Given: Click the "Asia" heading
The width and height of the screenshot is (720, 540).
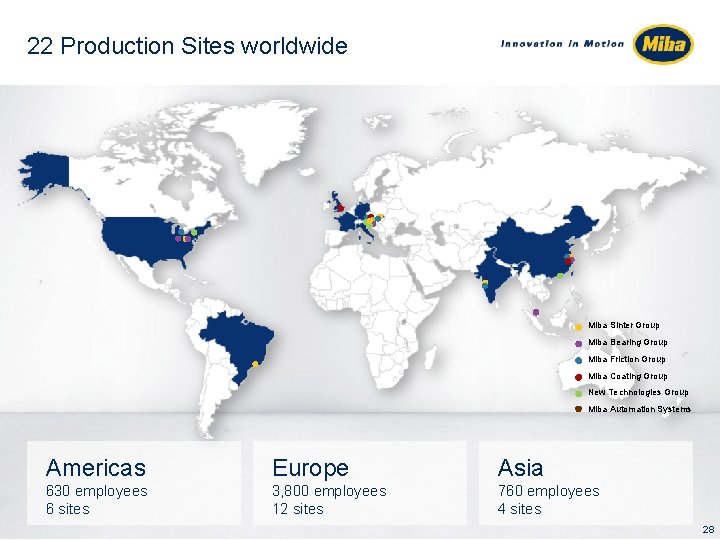Looking at the screenshot, I should coord(520,468).
